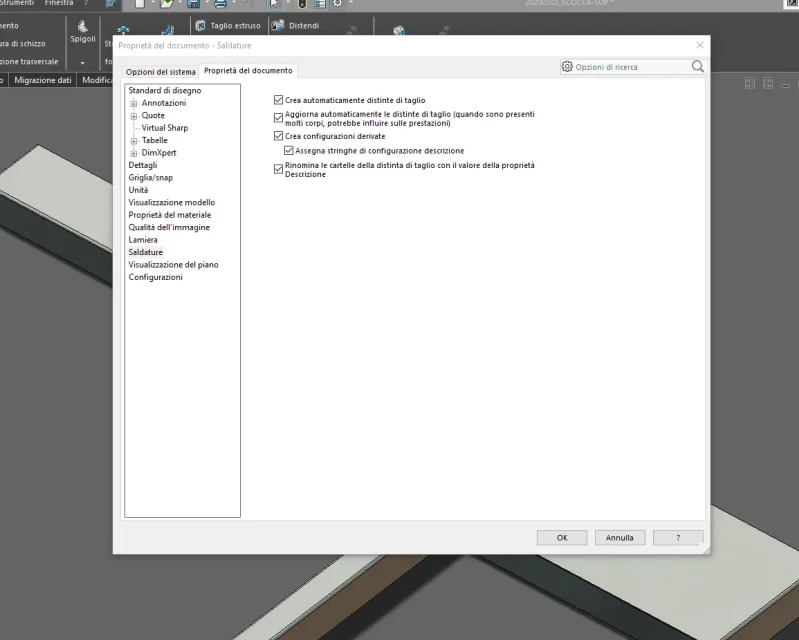Uncheck Crea configurazioni derivate checkbox
799x640 pixels.
click(278, 136)
